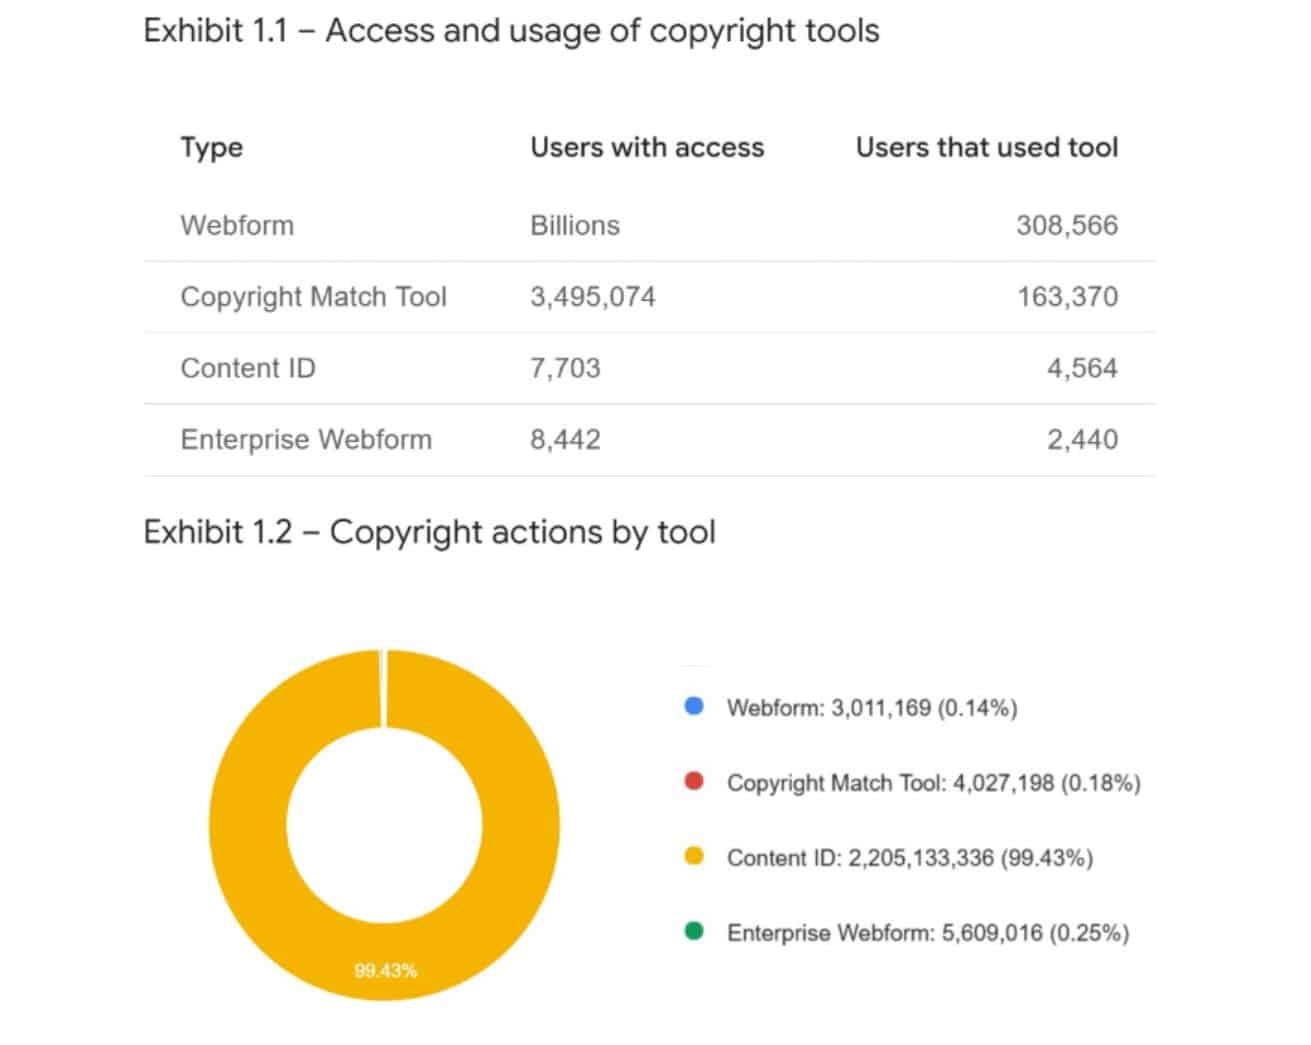Select the Webform table row label
The image size is (1311, 1045).
click(237, 225)
